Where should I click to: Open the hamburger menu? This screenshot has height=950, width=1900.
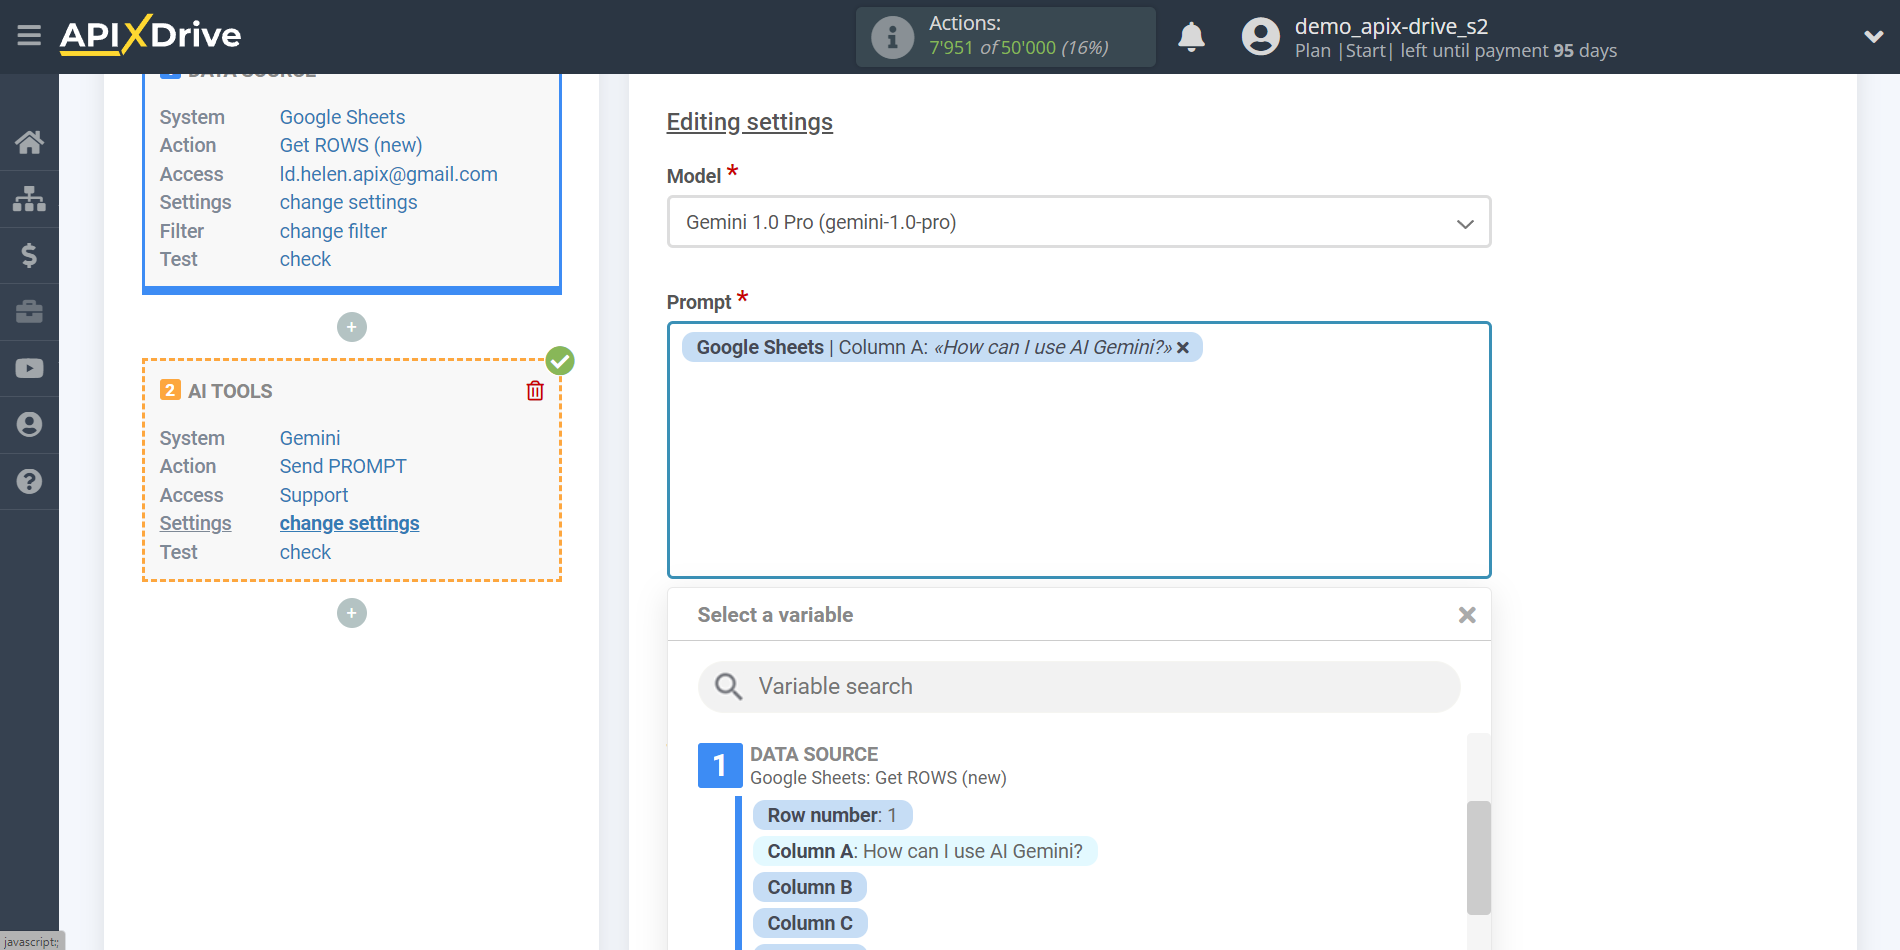(x=29, y=36)
